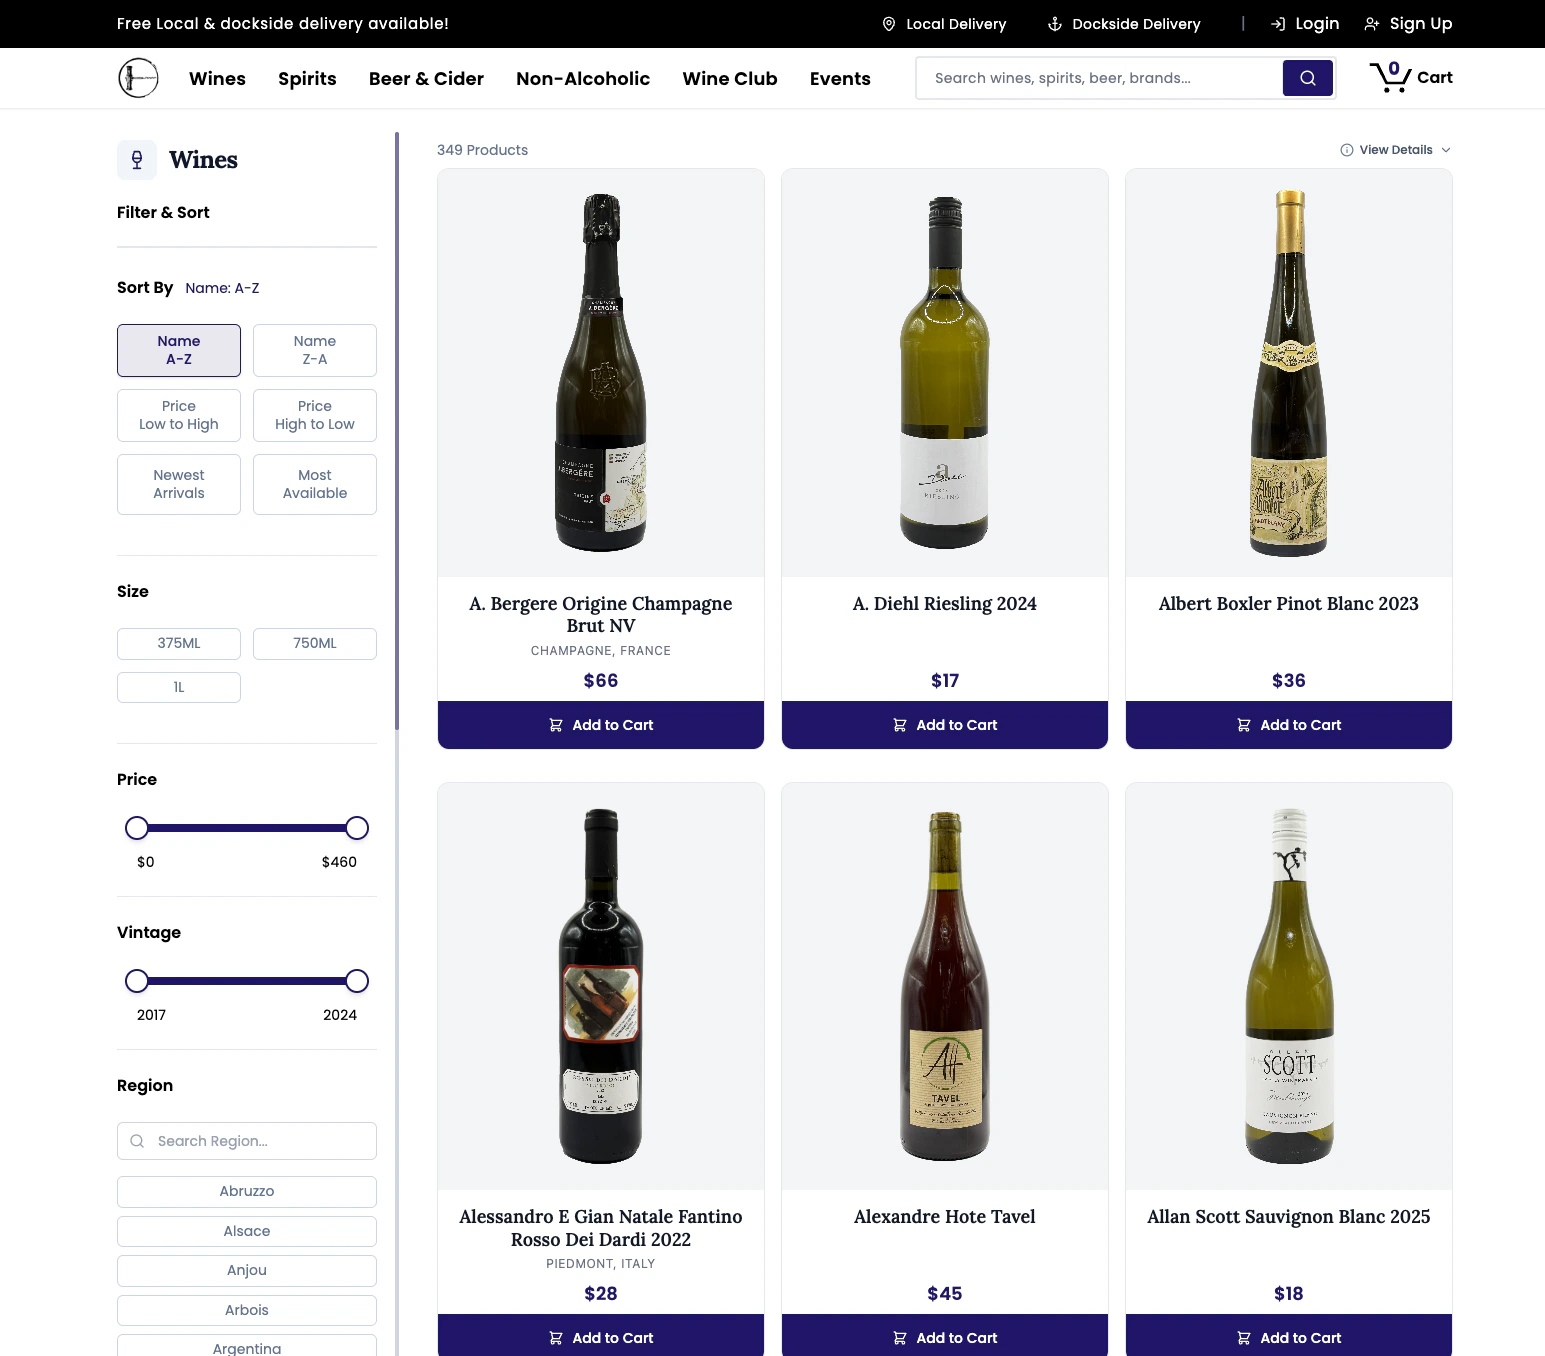Click the Dockside Delivery anchor icon

tap(1055, 24)
